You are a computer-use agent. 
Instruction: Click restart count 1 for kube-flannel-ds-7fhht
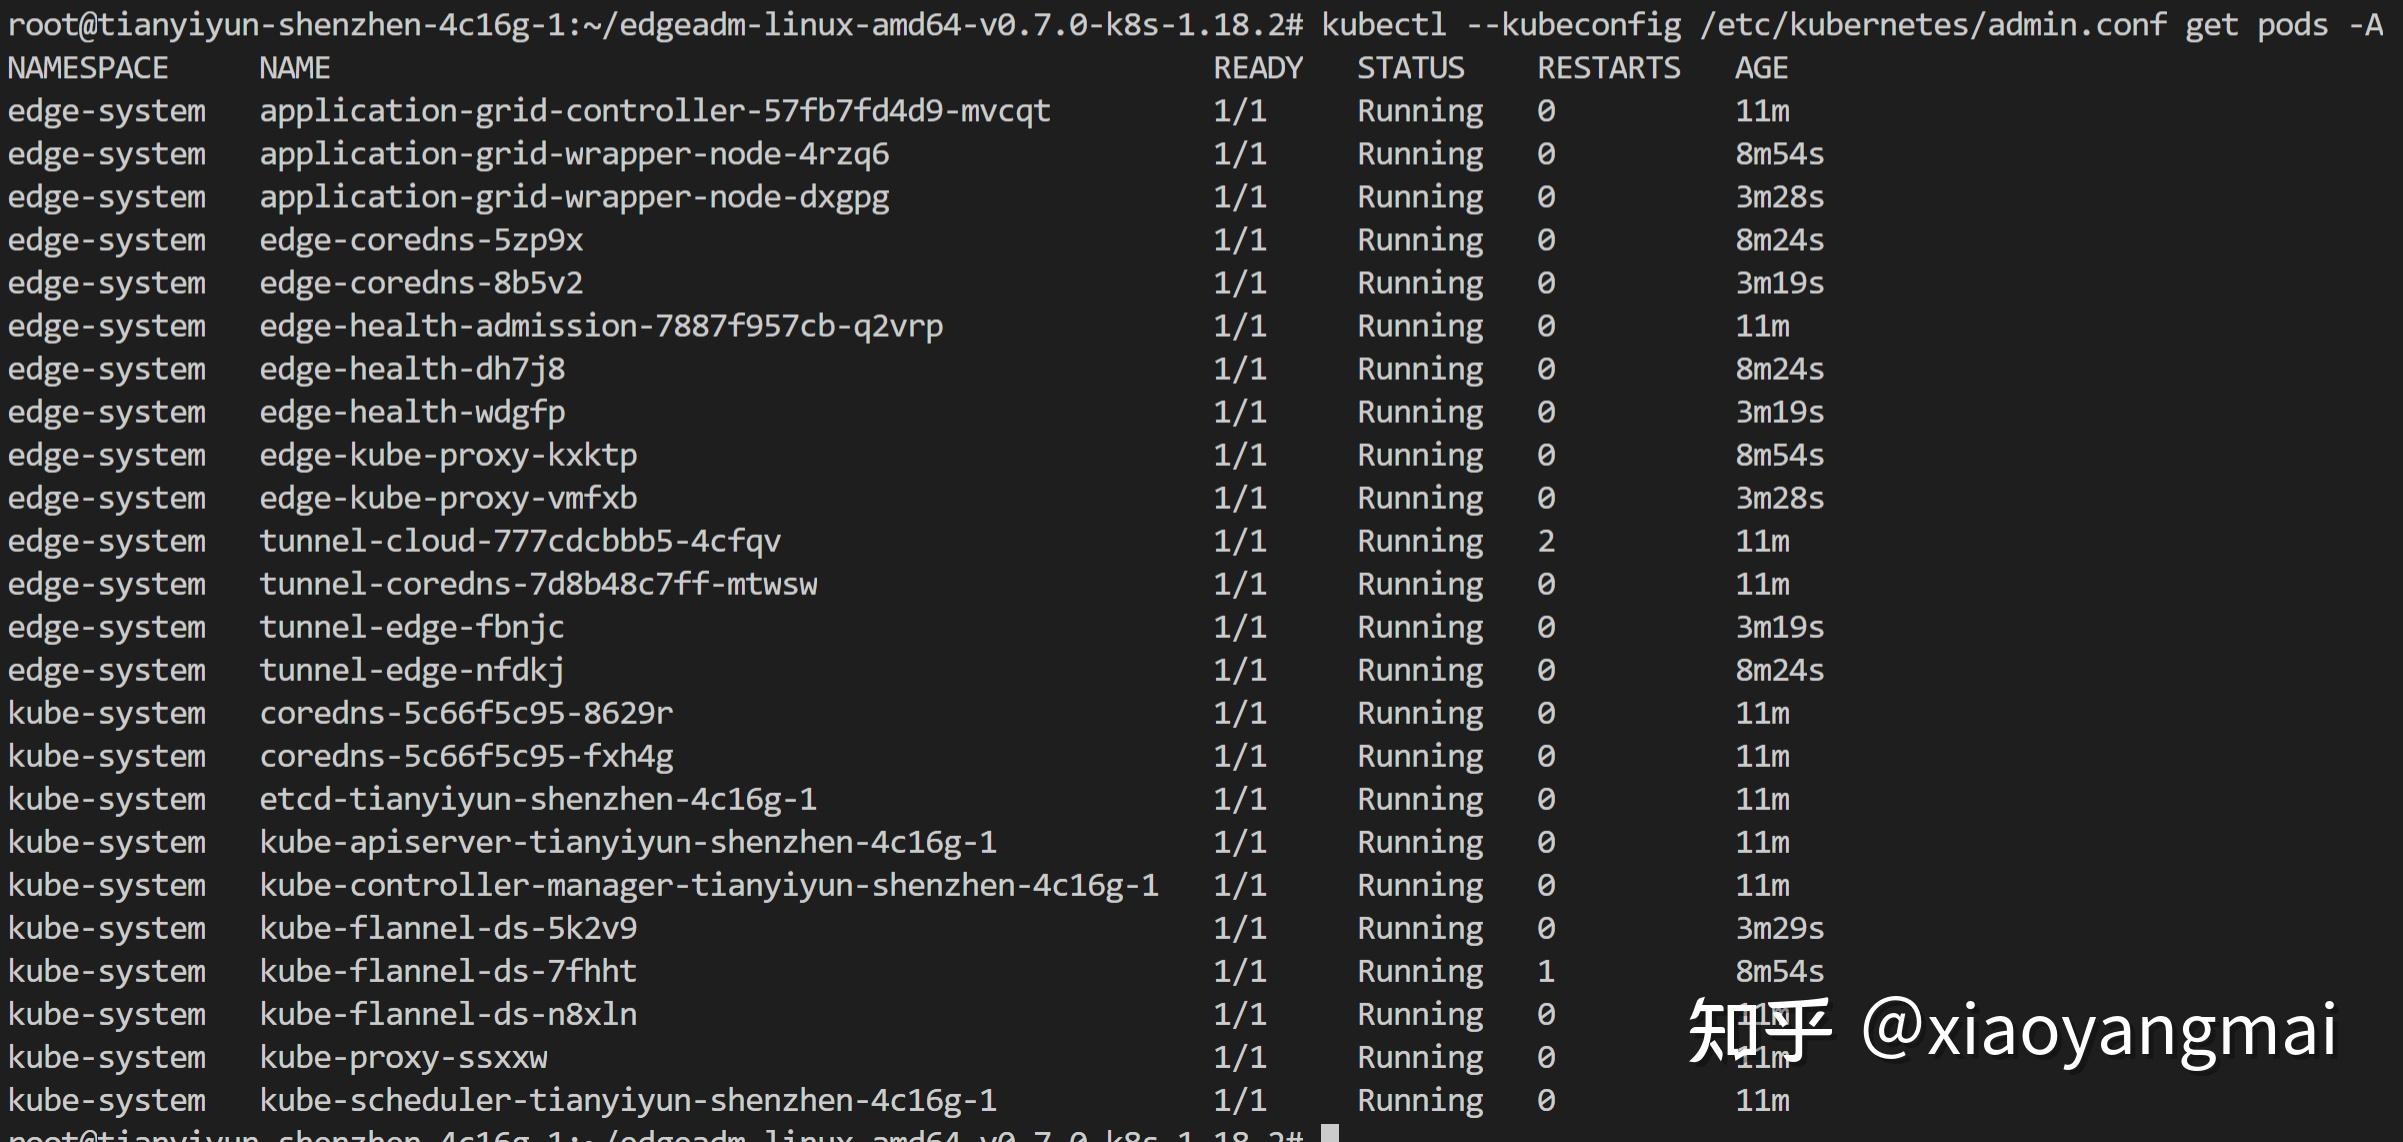pyautogui.click(x=1546, y=971)
